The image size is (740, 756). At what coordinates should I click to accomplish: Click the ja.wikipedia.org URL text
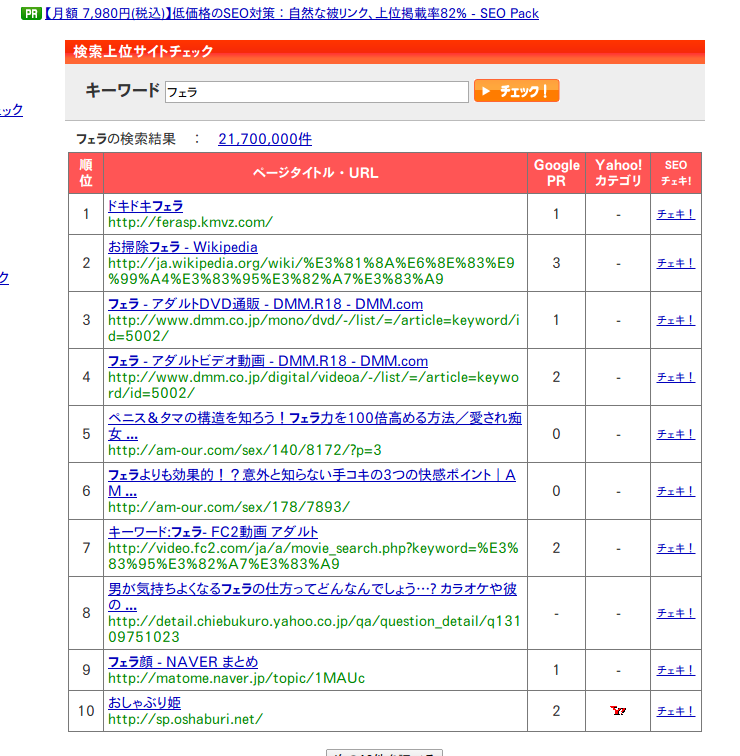[x=311, y=271]
